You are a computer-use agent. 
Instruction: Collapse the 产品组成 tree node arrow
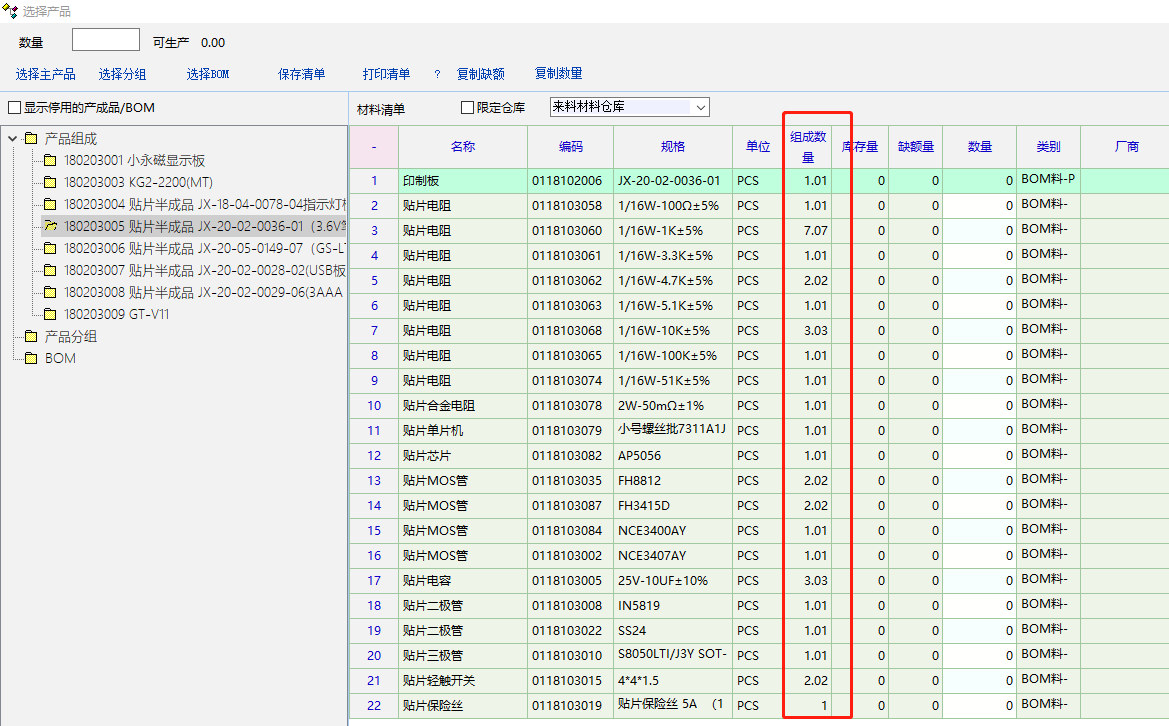[12, 139]
